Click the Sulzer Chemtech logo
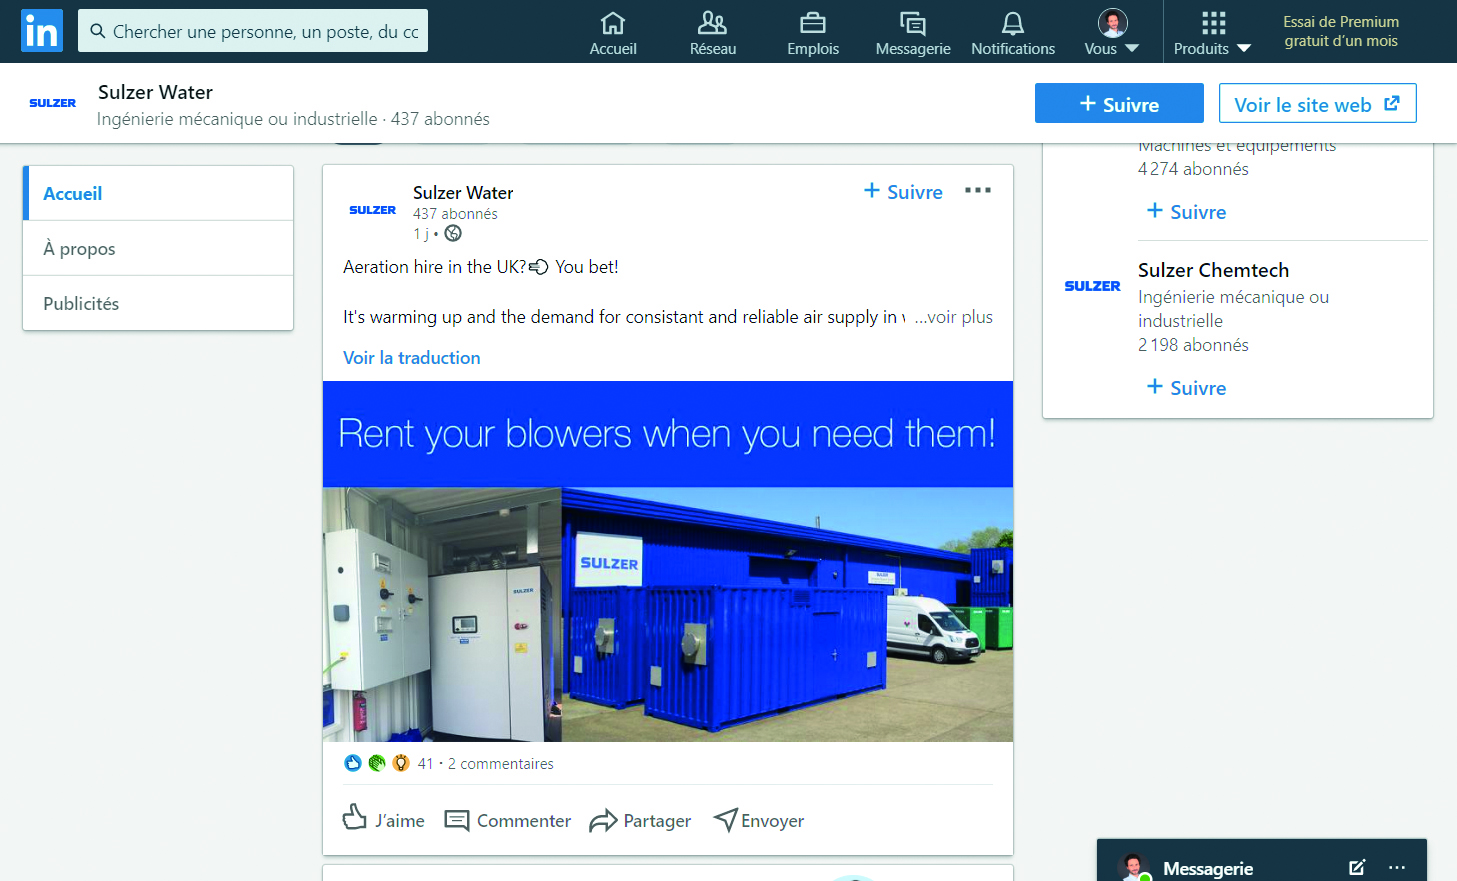Image resolution: width=1457 pixels, height=881 pixels. click(x=1092, y=286)
